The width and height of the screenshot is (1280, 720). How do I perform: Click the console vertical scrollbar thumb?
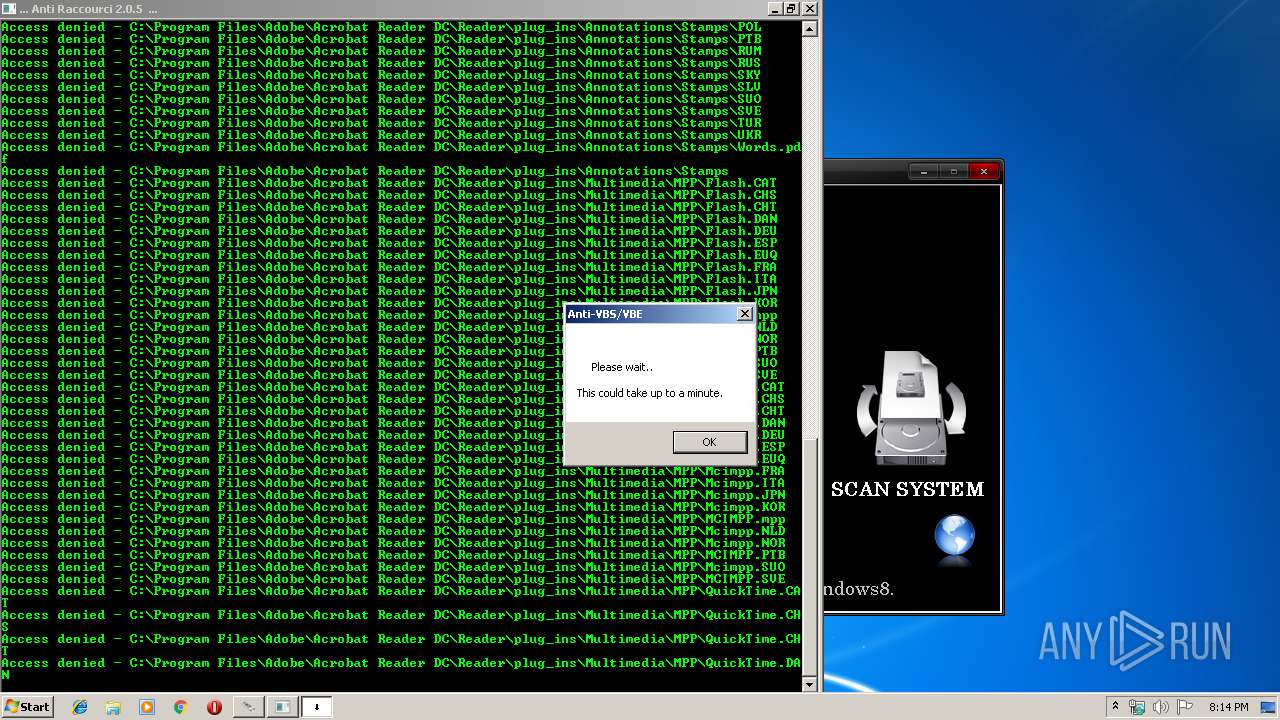(x=811, y=557)
